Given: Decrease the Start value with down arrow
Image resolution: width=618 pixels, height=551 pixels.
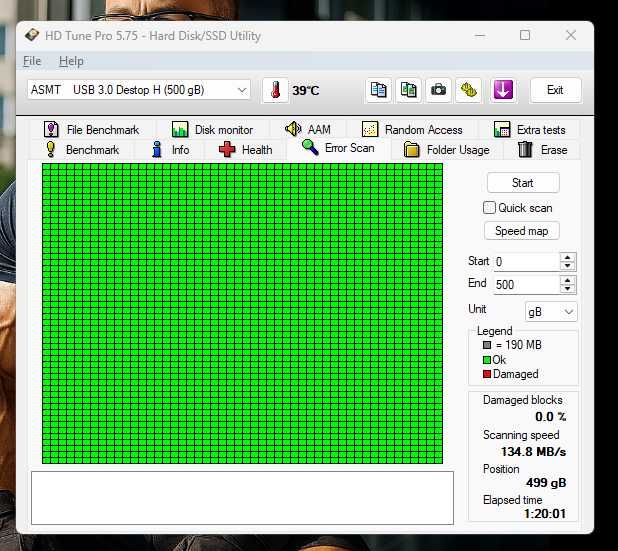Looking at the screenshot, I should pyautogui.click(x=568, y=266).
